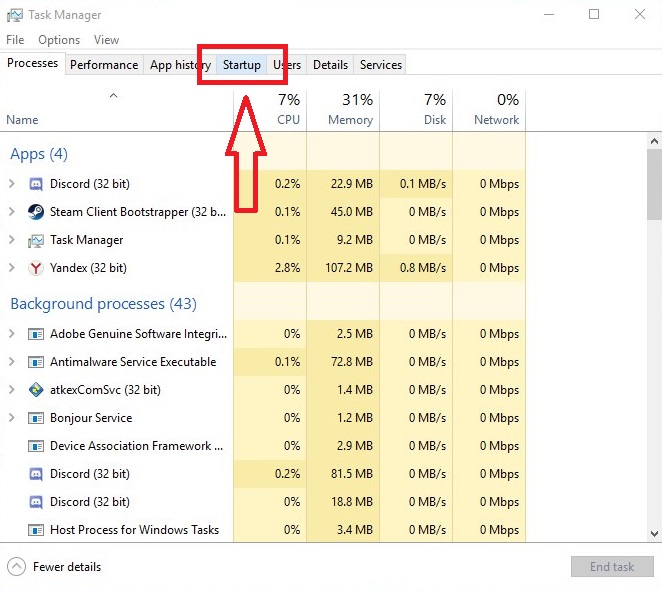Click the Task Manager row icon under Apps
The image size is (662, 591).
pyautogui.click(x=36, y=241)
